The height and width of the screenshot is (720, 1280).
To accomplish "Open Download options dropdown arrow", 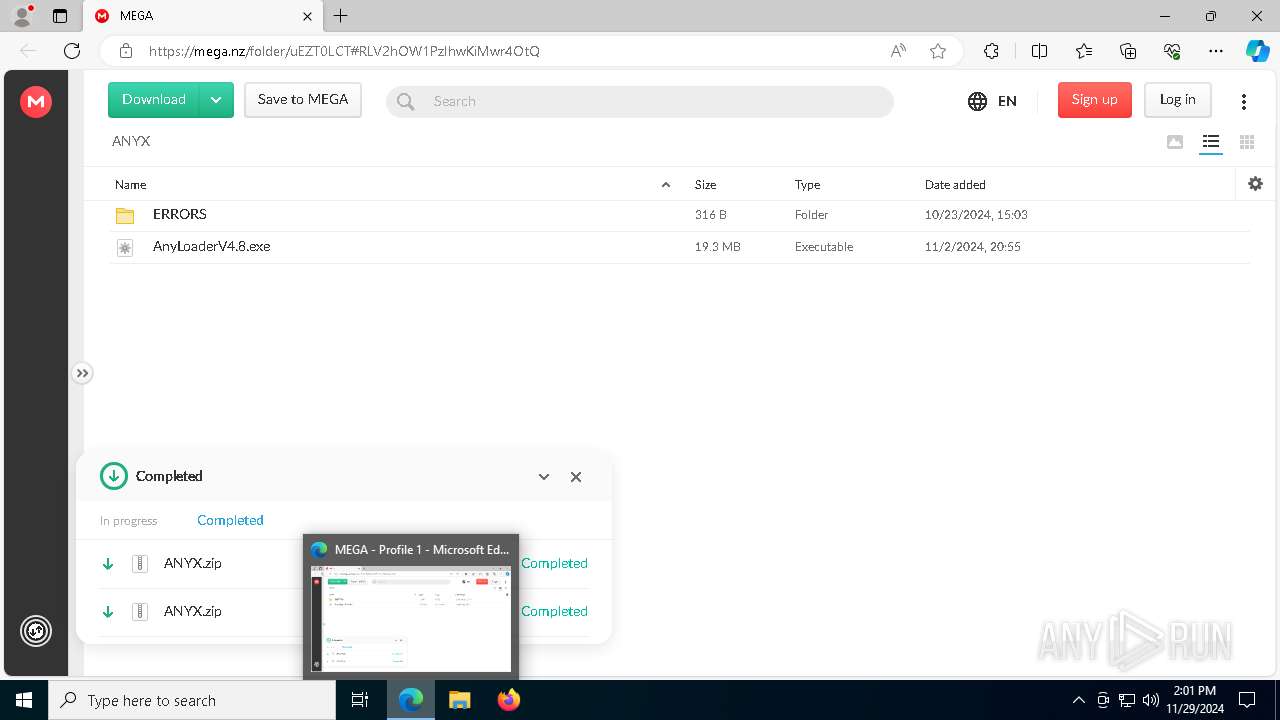I will (x=217, y=100).
